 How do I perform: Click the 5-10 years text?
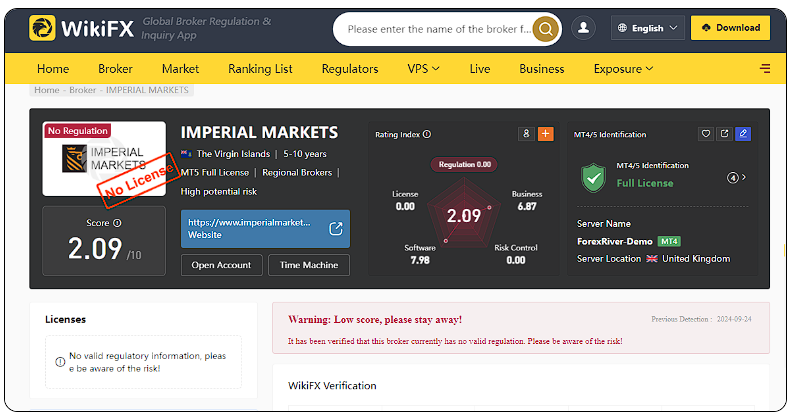[305, 154]
